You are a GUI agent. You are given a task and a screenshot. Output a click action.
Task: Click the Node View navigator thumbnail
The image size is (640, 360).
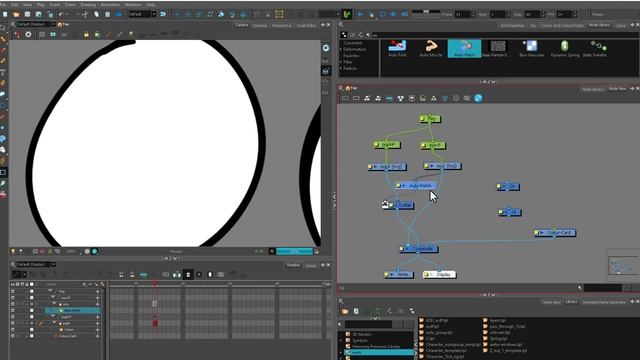coord(623,265)
